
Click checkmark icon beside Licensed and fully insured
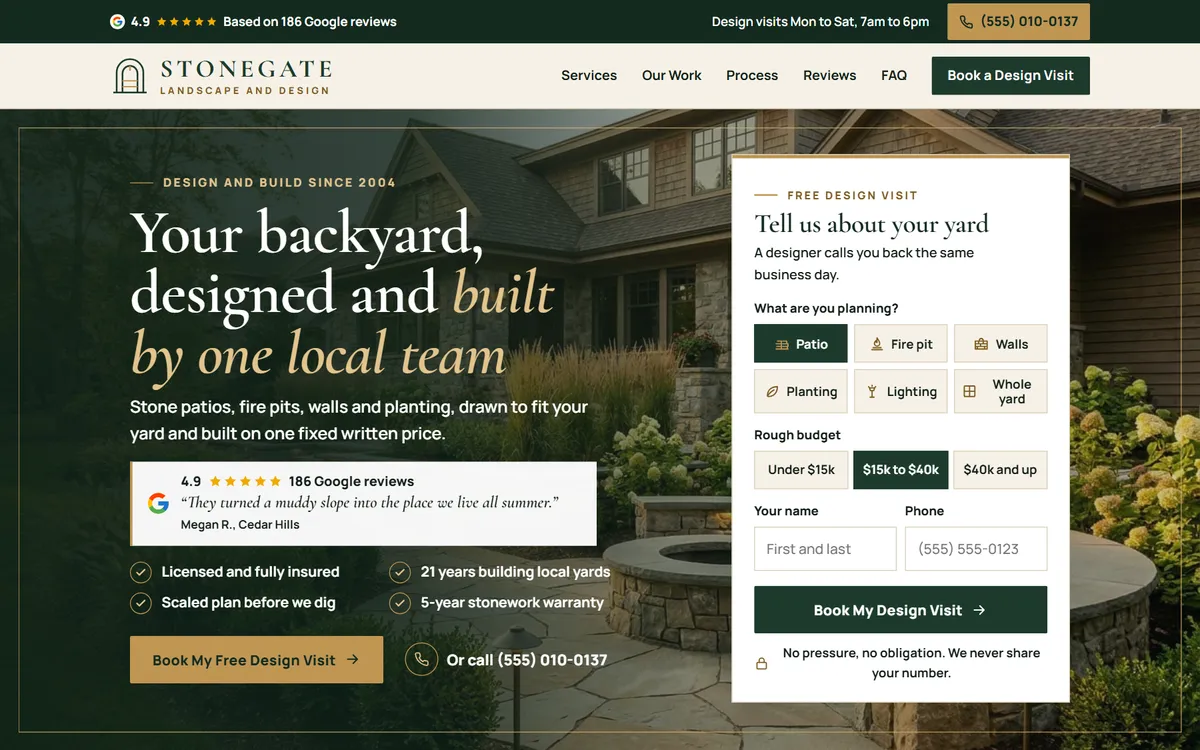(141, 572)
